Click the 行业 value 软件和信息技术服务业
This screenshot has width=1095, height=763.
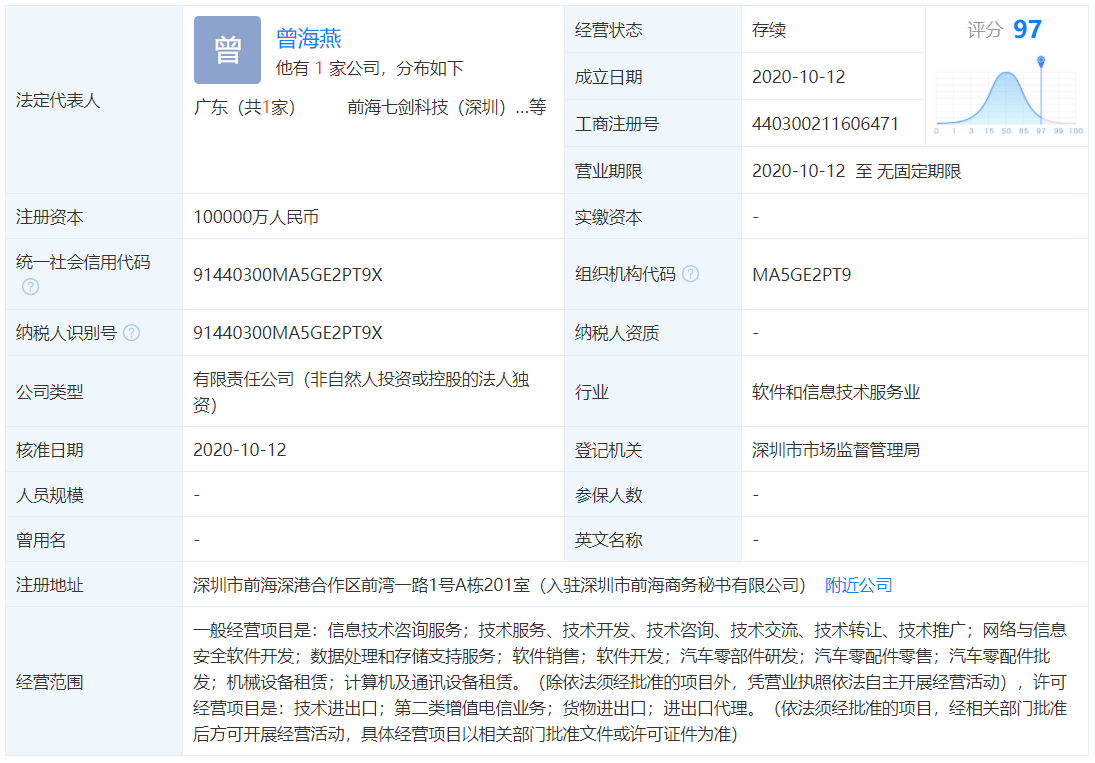[x=835, y=392]
